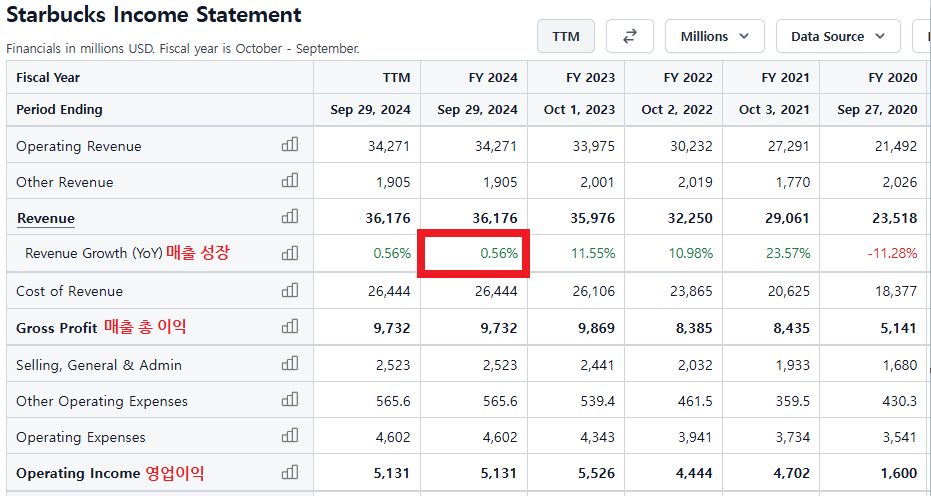Click the 9,869 gross profit value
The height and width of the screenshot is (496, 931).
[x=597, y=328]
